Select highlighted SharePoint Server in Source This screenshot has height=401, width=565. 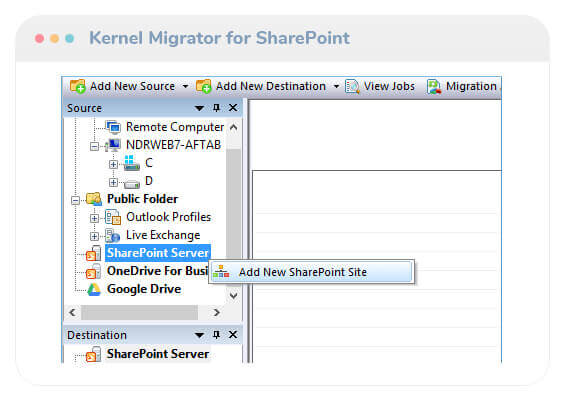coord(158,253)
